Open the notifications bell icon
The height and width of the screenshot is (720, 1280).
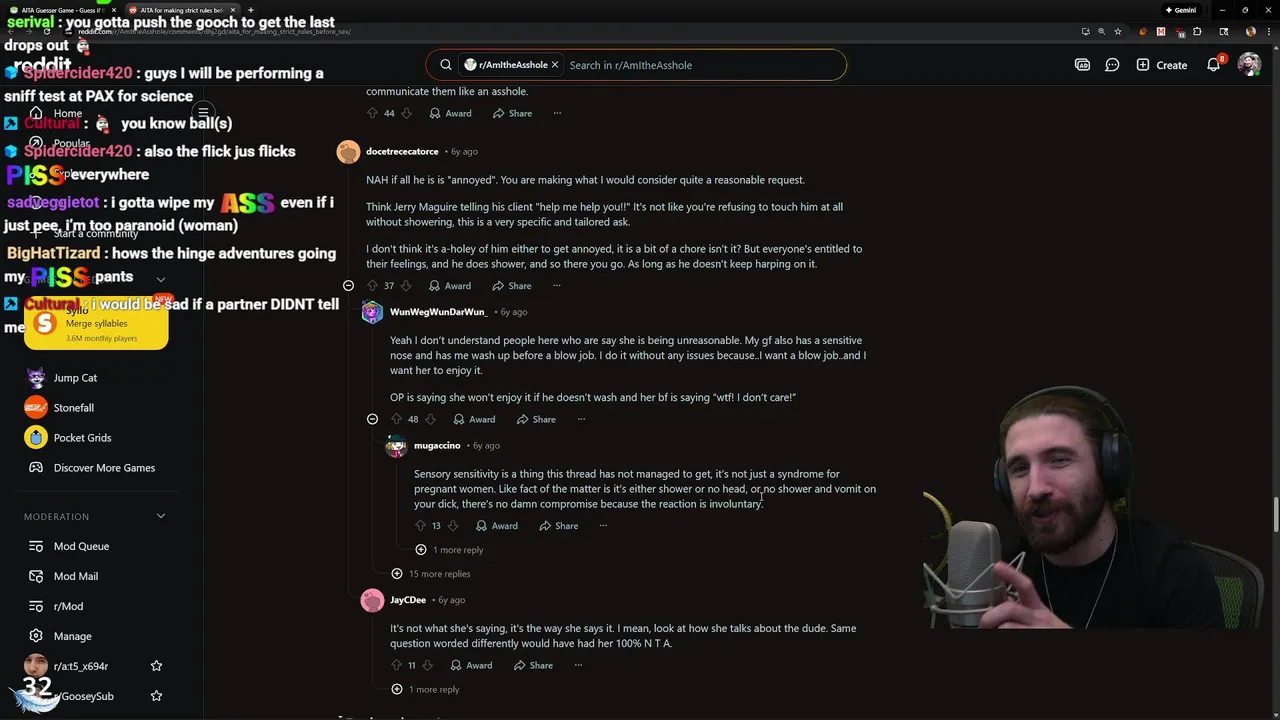coord(1214,65)
